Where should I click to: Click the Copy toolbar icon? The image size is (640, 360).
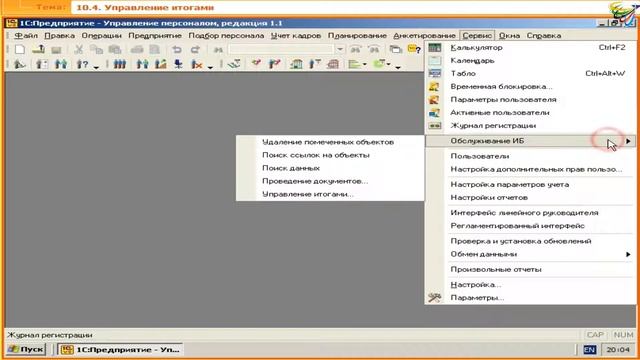tap(96, 49)
